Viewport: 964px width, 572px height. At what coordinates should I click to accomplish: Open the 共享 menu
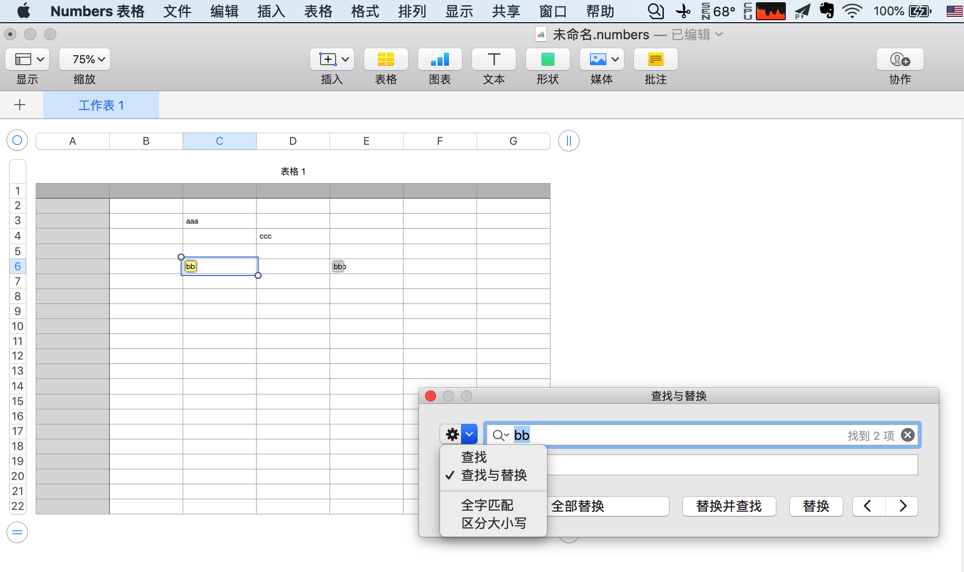tap(506, 11)
